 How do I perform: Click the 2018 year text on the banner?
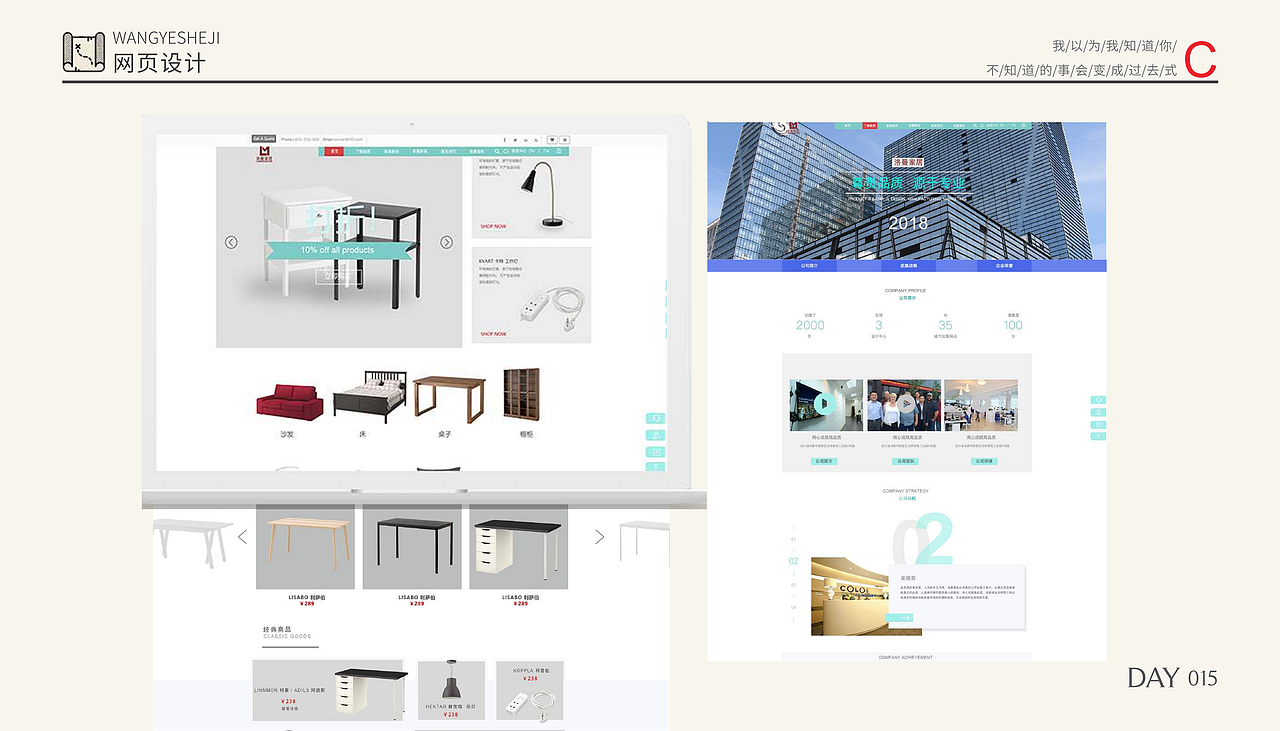point(908,222)
